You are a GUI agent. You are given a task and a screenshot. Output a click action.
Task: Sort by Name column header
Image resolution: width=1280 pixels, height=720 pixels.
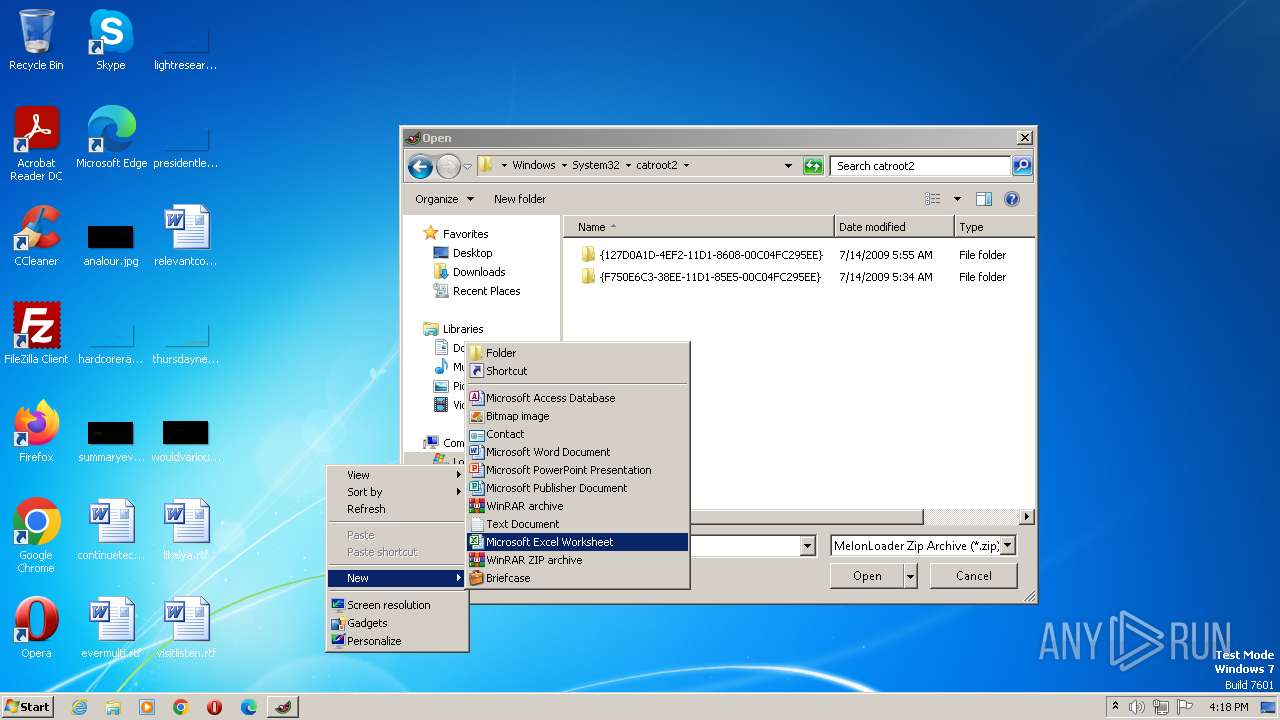pos(699,227)
